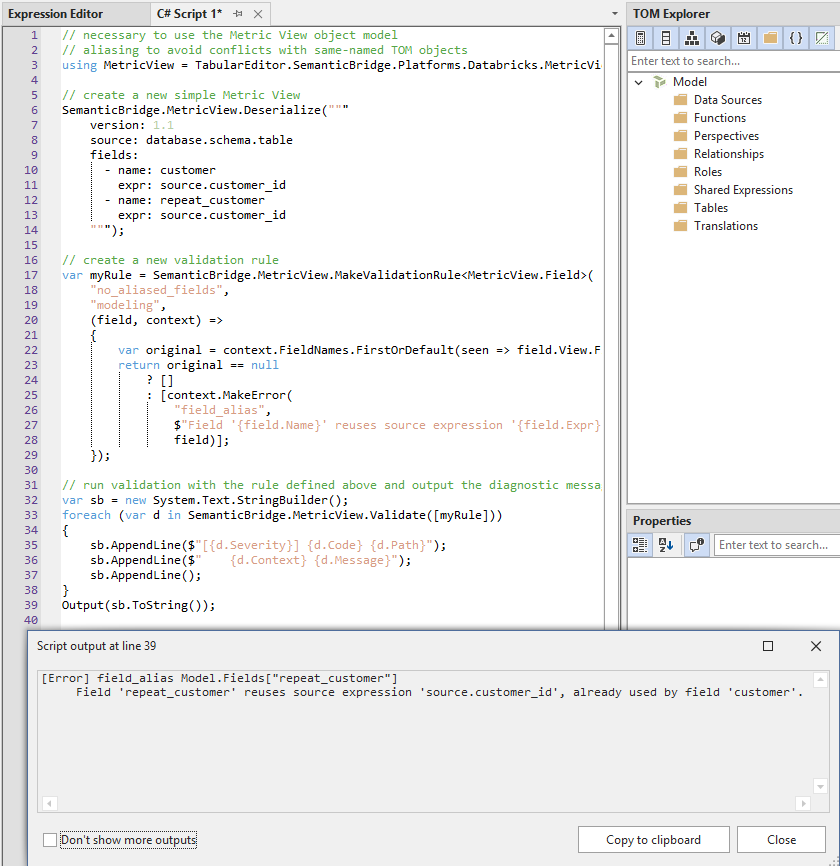Activate the C# Script 1* tab

pyautogui.click(x=189, y=14)
